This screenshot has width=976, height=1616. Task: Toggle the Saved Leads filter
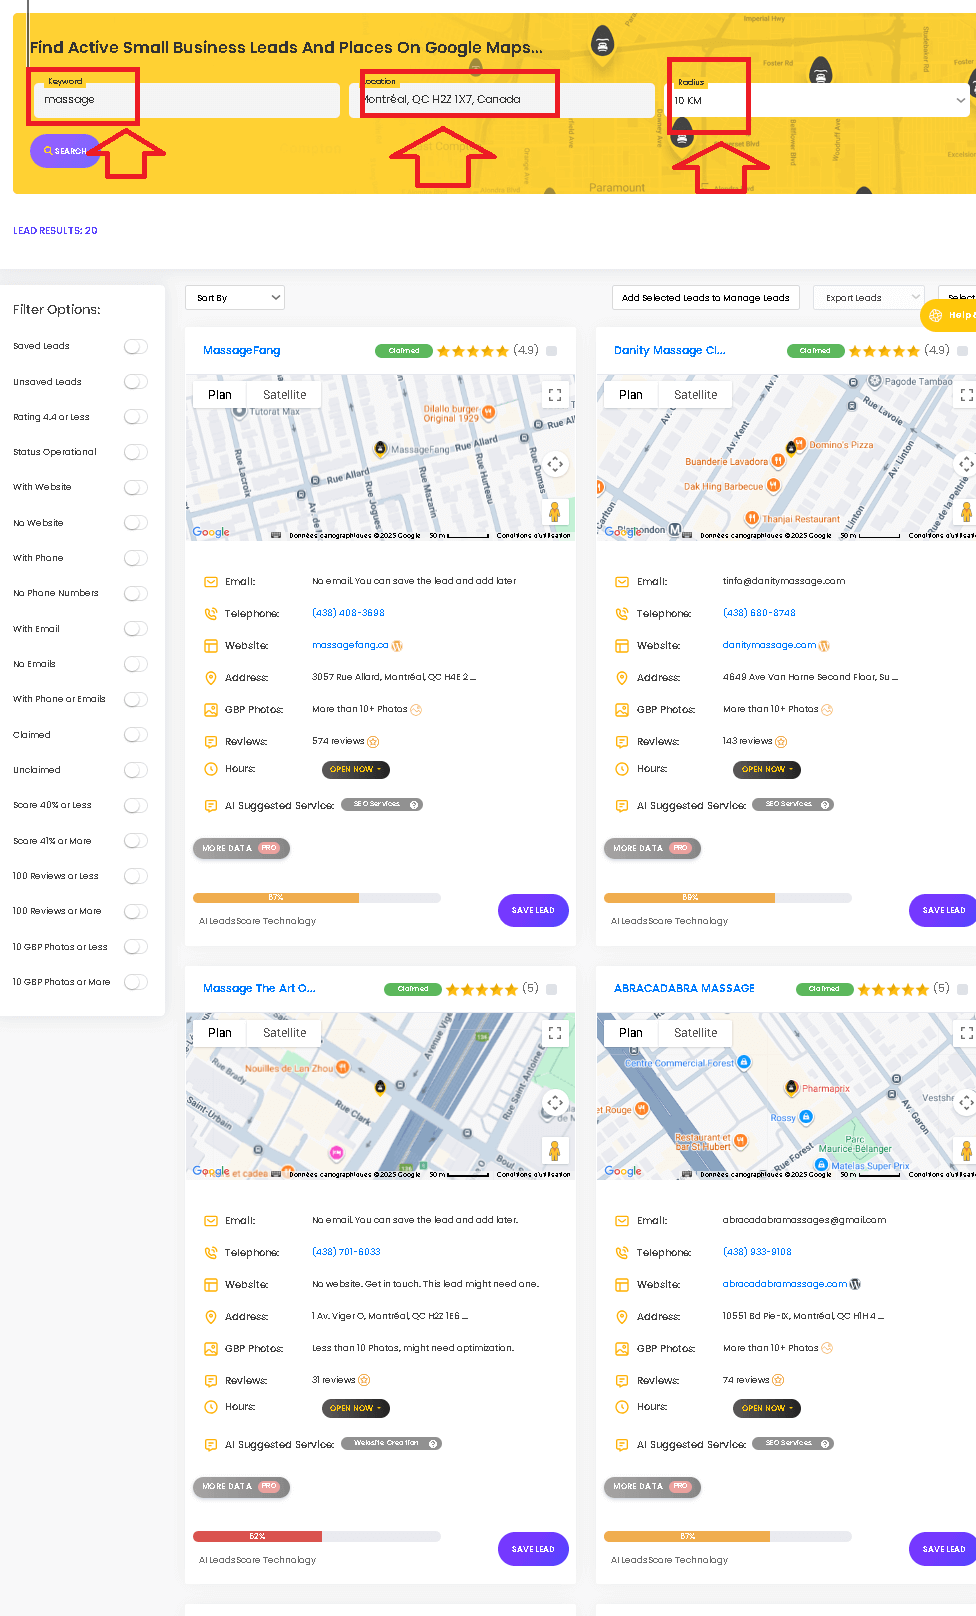pos(136,346)
